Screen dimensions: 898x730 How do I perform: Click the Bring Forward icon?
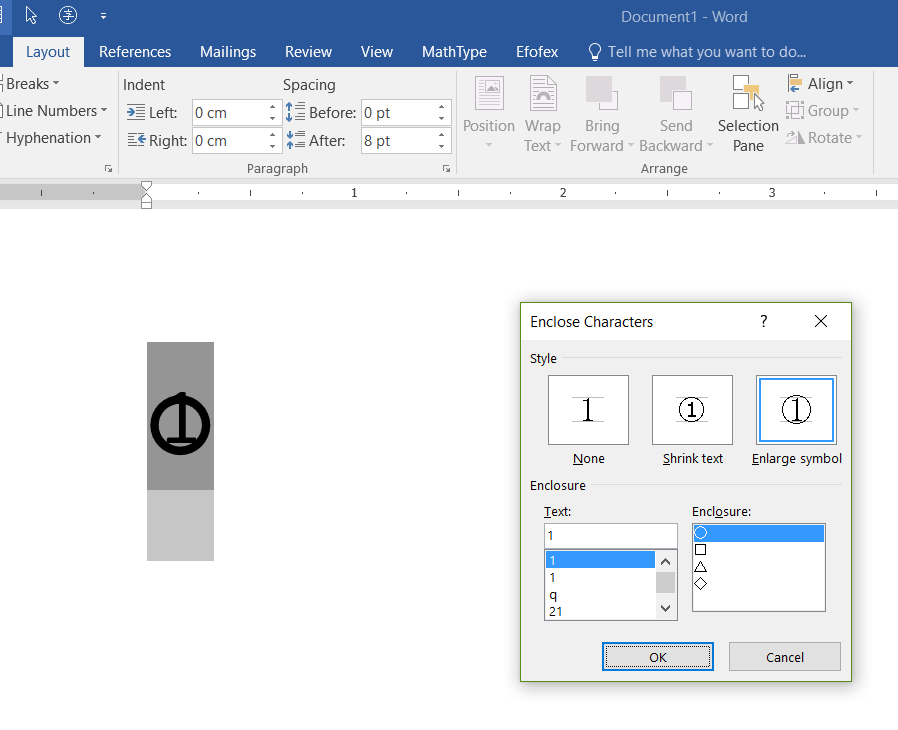click(601, 96)
